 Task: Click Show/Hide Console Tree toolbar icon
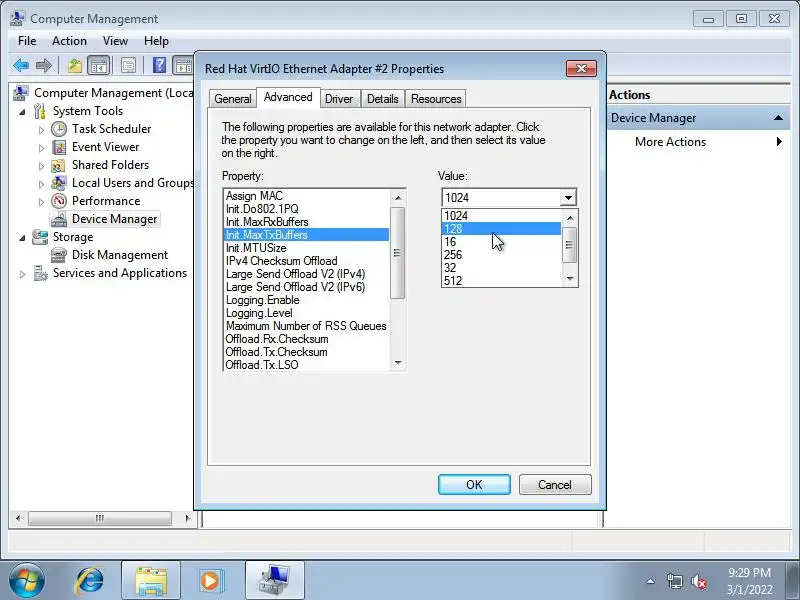(x=99, y=65)
